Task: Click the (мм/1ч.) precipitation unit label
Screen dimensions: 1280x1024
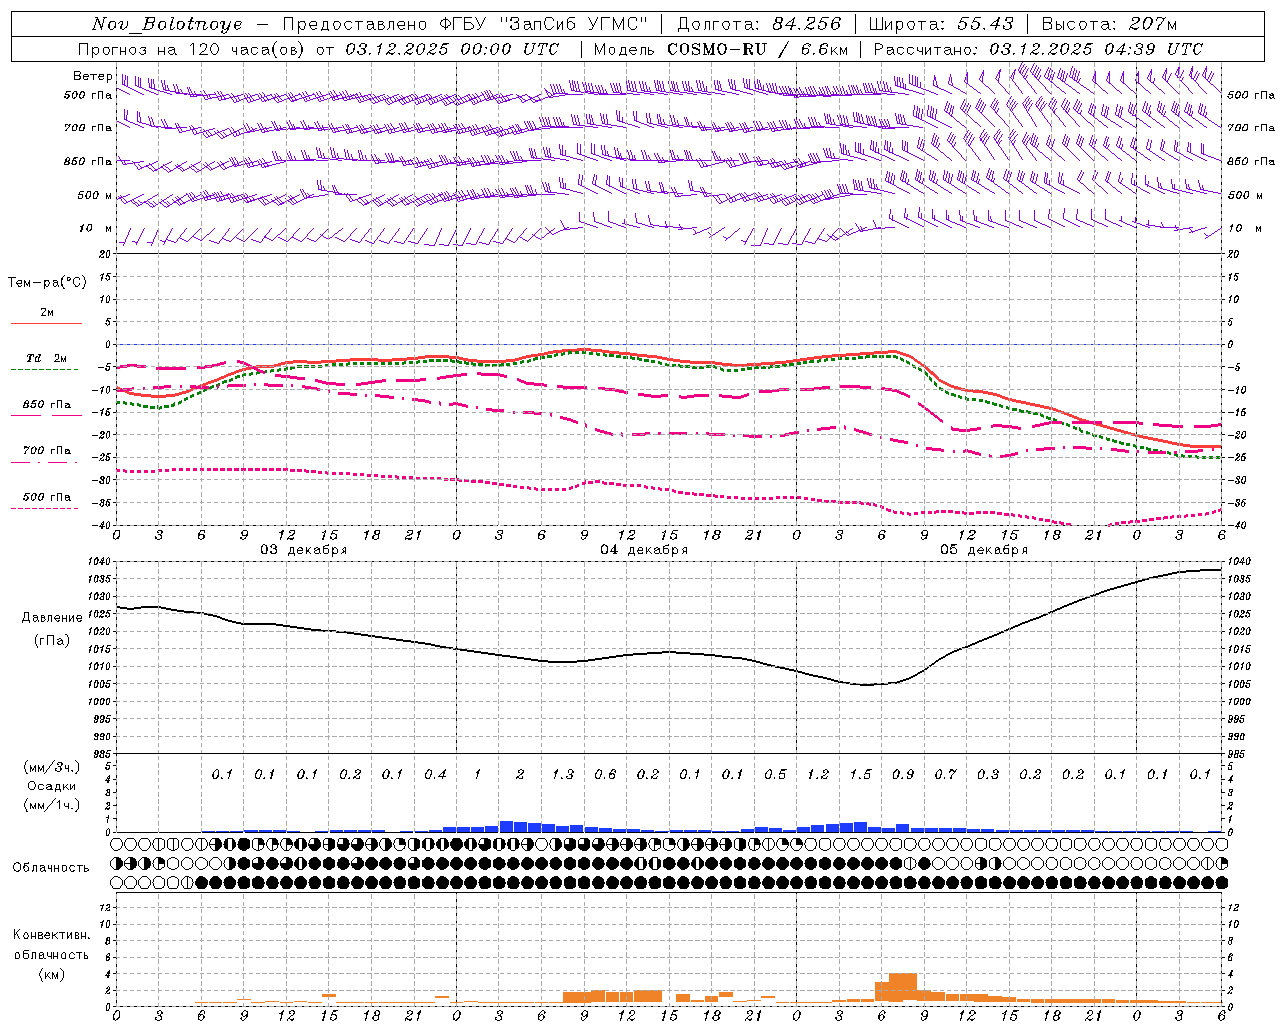Action: point(51,805)
